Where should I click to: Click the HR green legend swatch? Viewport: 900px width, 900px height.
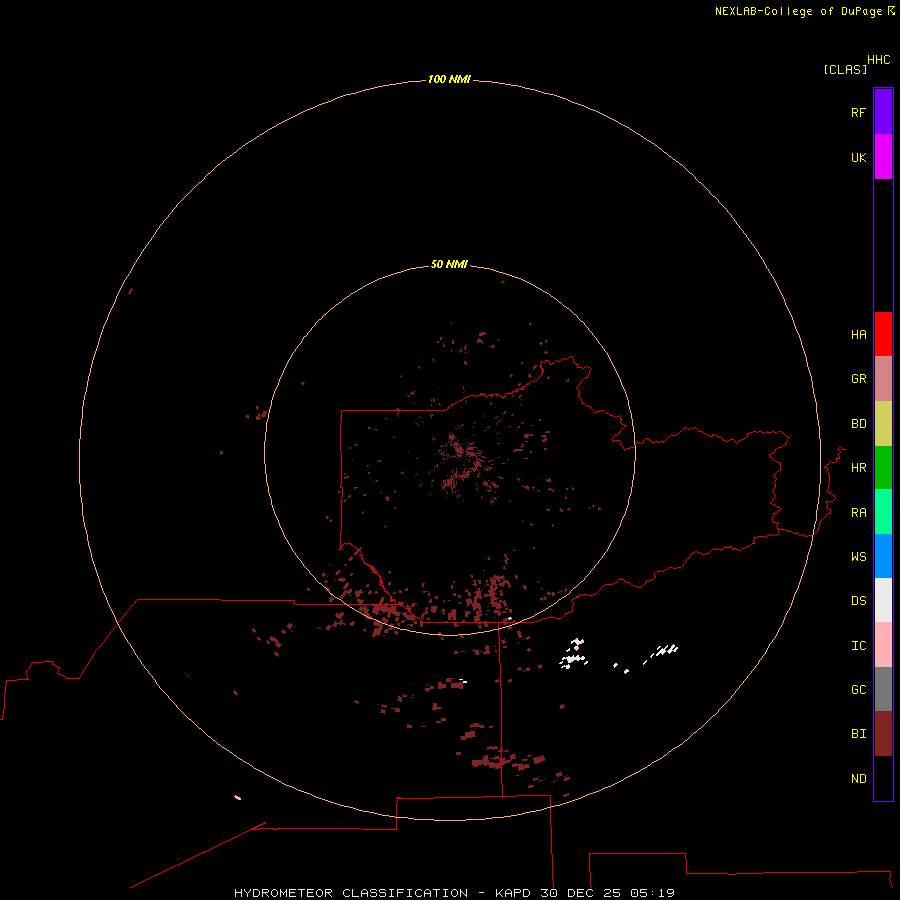click(x=883, y=468)
